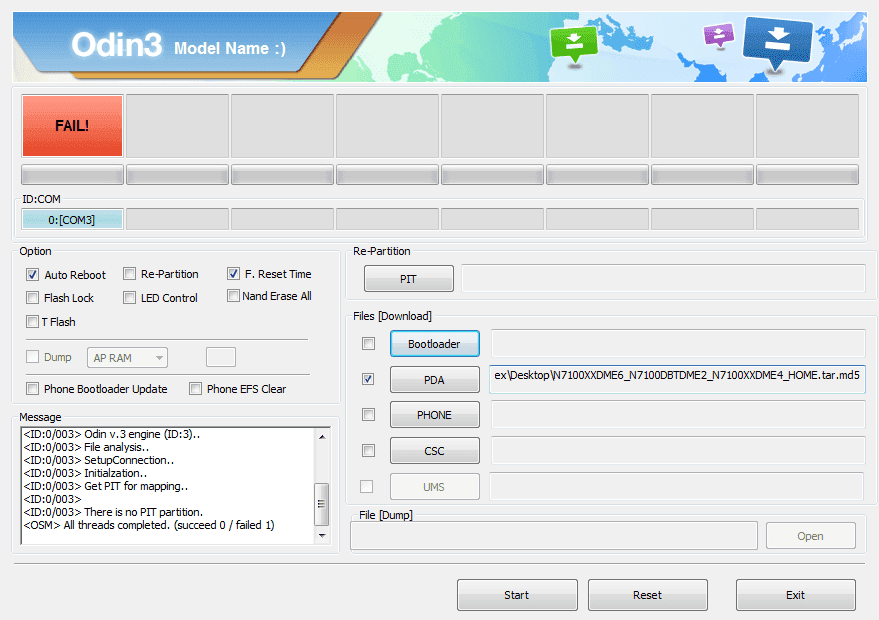Click the Message log scrollbar thumb
The height and width of the screenshot is (620, 879).
(x=322, y=504)
